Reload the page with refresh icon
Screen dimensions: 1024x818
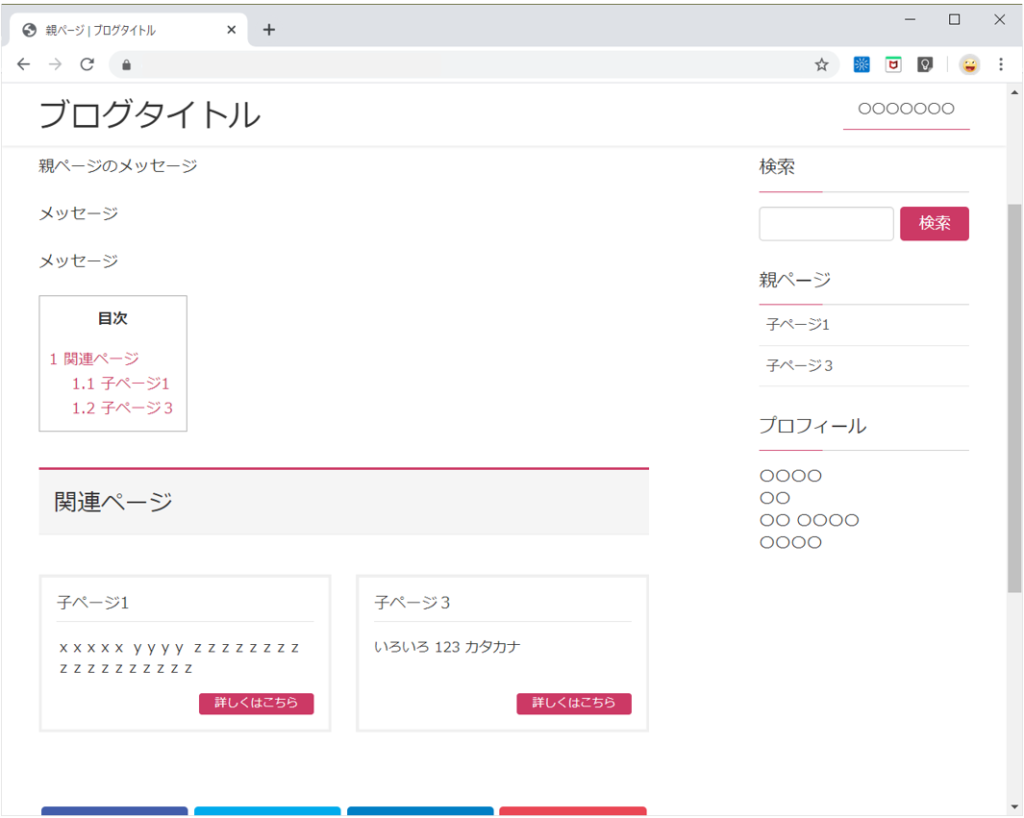coord(87,65)
